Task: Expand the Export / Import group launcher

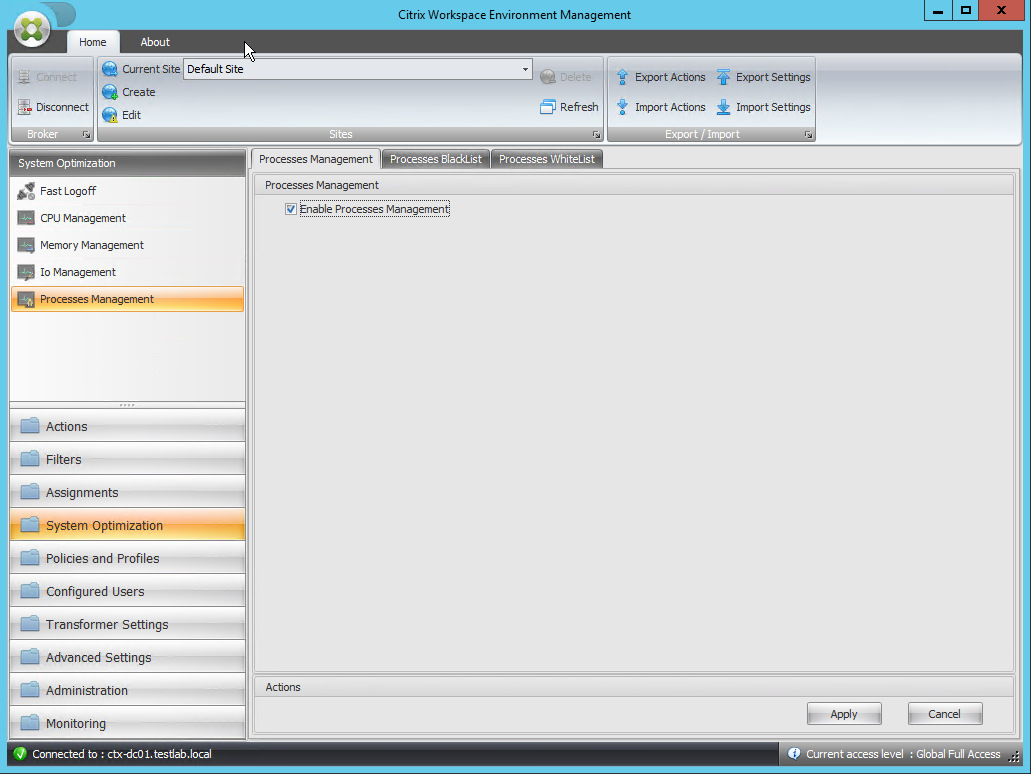Action: [808, 135]
